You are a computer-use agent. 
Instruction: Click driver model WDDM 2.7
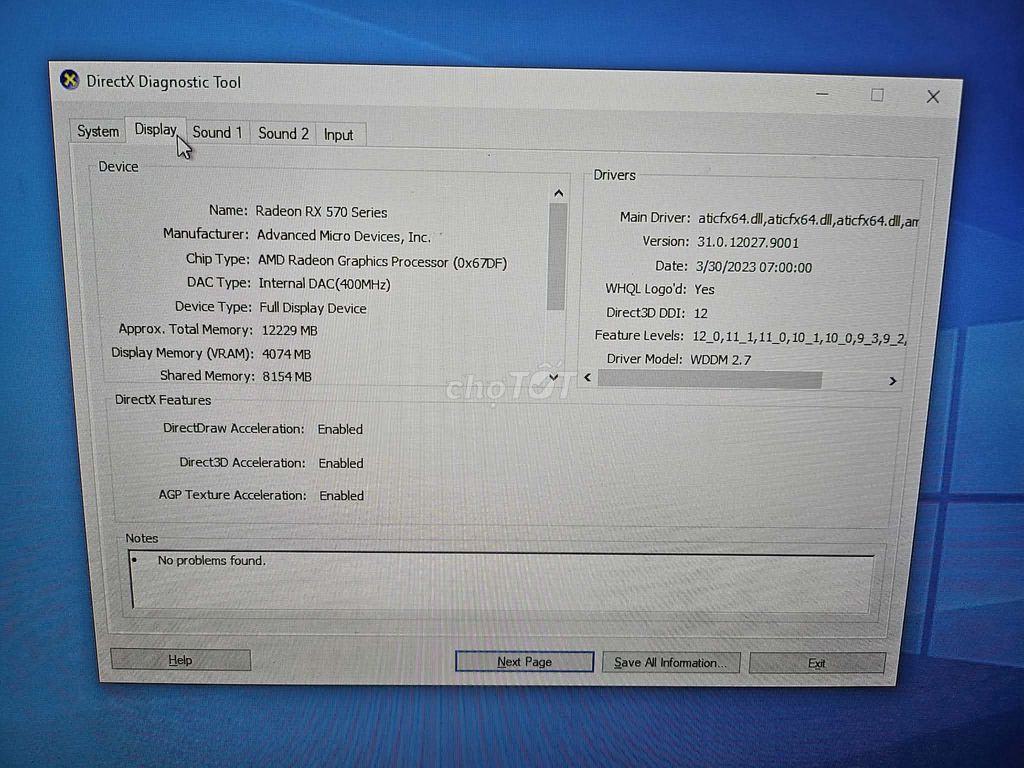click(x=720, y=360)
